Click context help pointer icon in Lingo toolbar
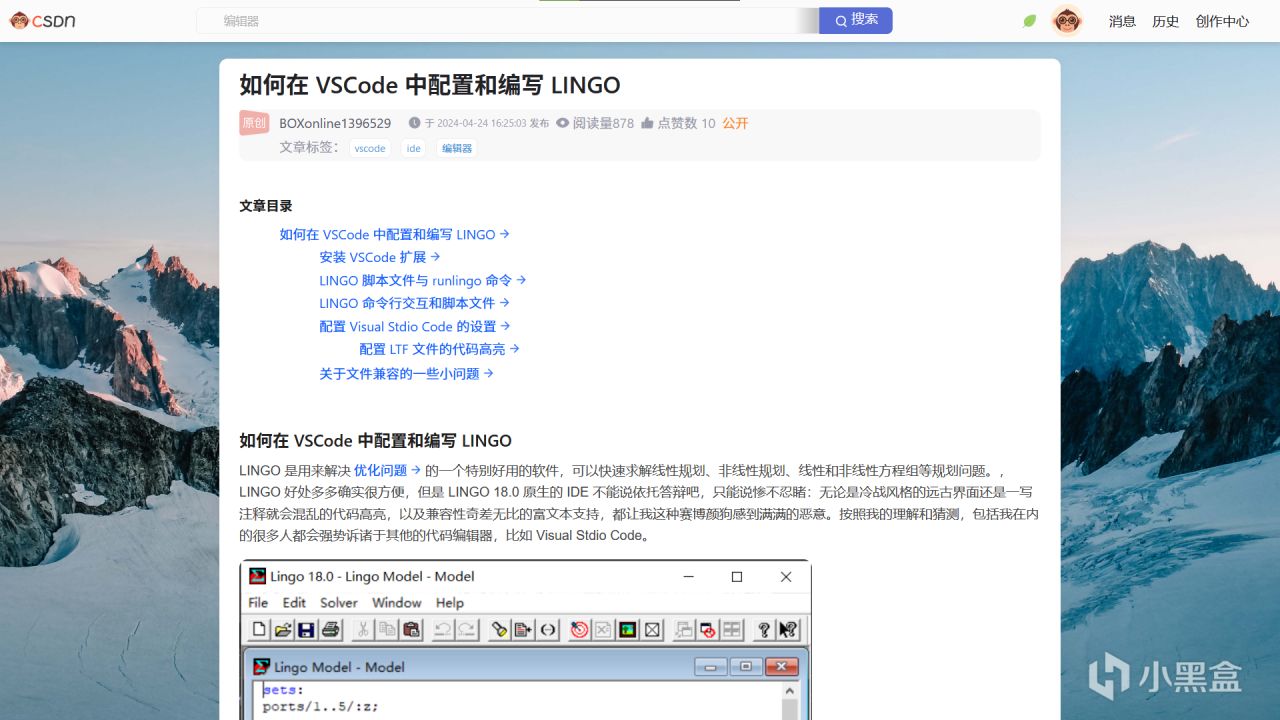Image resolution: width=1280 pixels, height=720 pixels. click(788, 629)
